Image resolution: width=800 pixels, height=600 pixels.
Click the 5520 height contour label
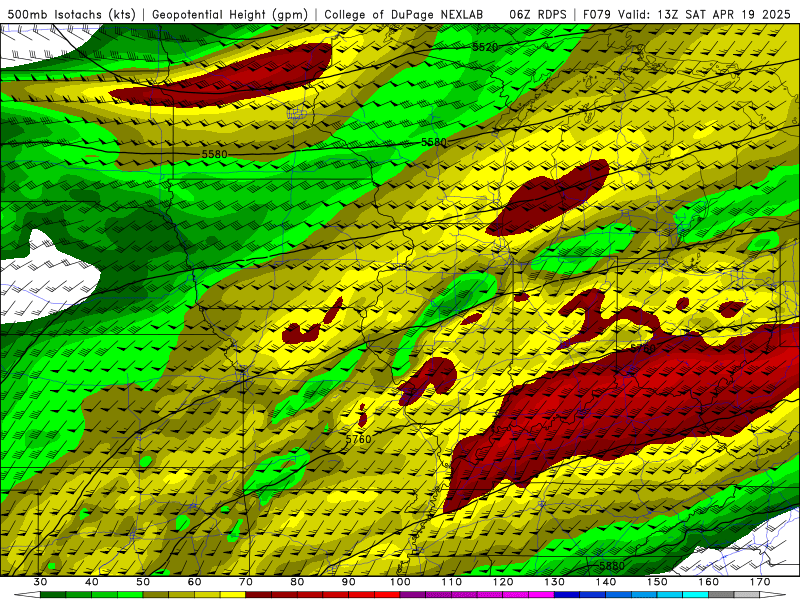pyautogui.click(x=485, y=47)
